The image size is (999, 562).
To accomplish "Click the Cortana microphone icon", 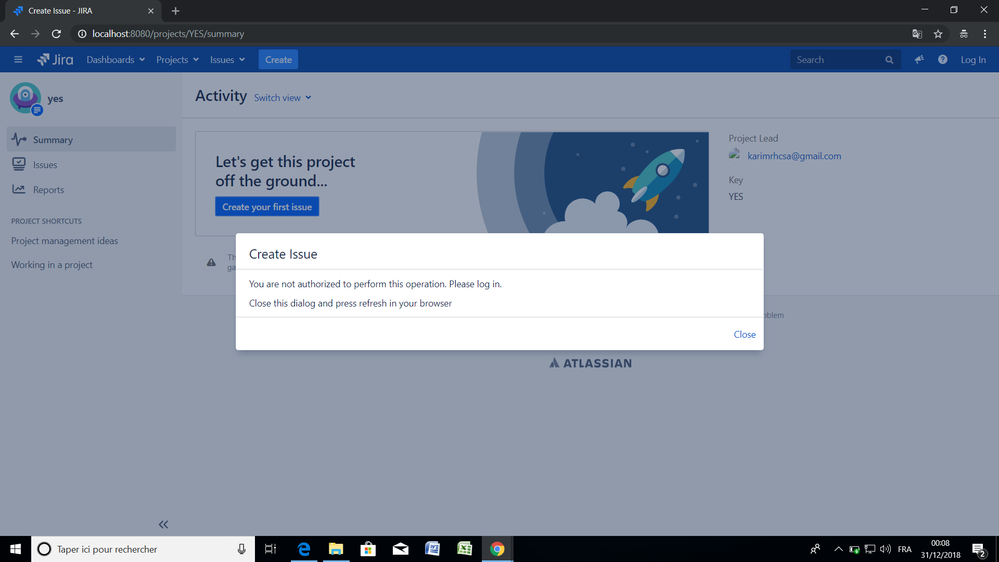I will (241, 549).
